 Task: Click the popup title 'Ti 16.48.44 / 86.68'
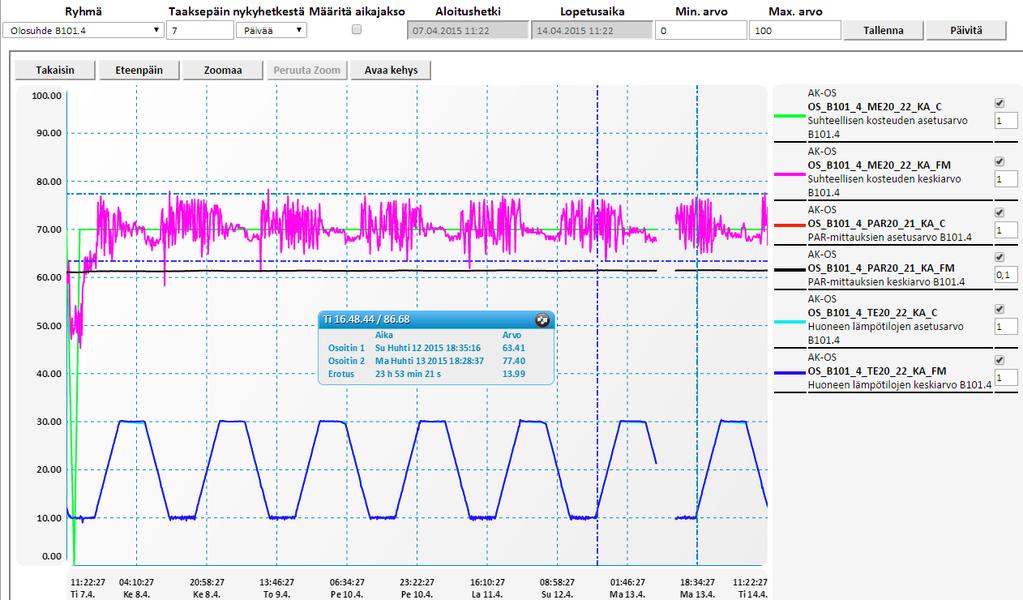pyautogui.click(x=367, y=320)
